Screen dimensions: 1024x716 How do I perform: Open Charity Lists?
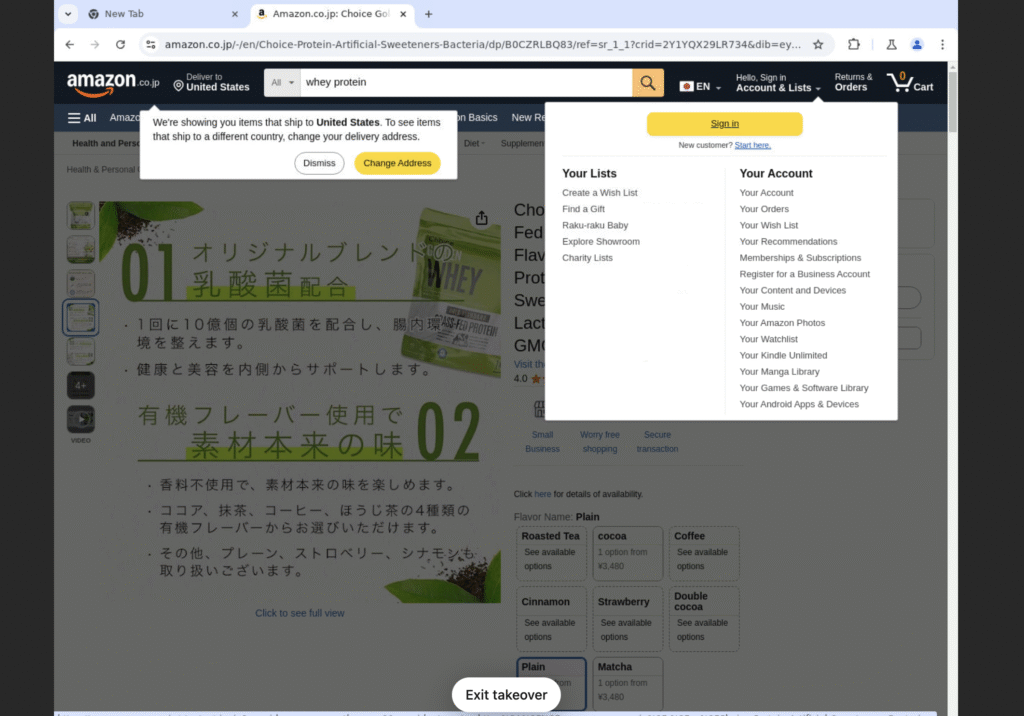tap(587, 258)
